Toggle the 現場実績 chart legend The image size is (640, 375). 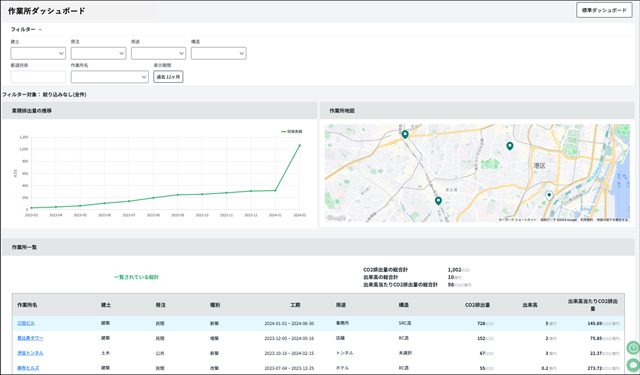click(x=291, y=131)
